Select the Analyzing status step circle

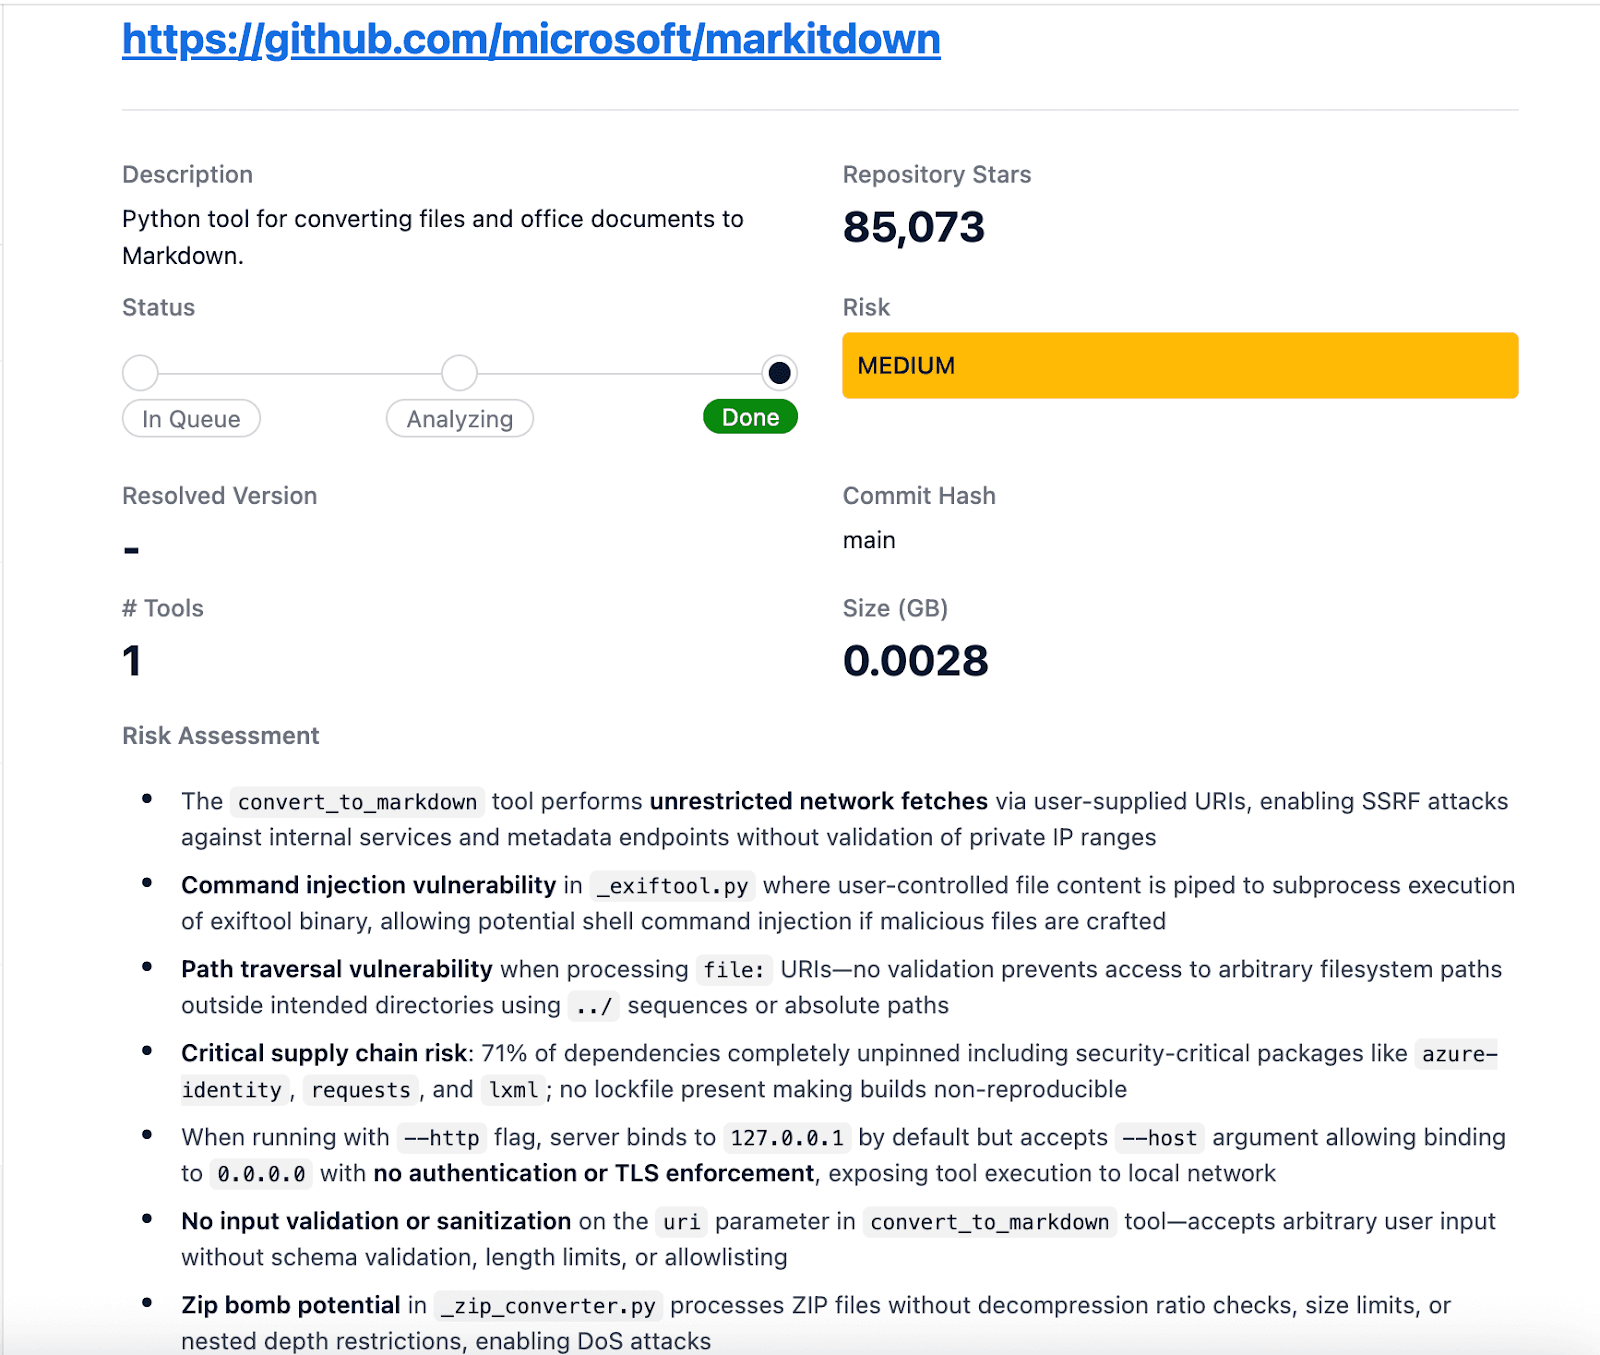point(459,373)
